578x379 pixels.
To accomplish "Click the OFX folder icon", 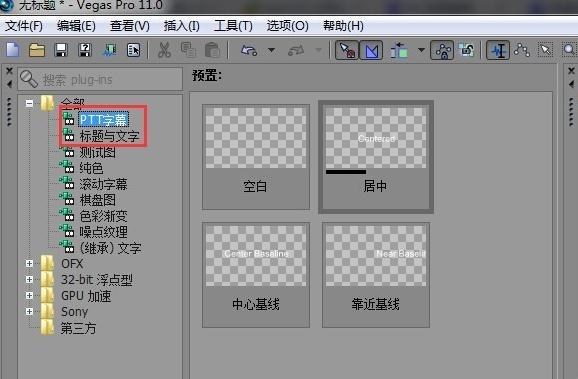I will 47,263.
